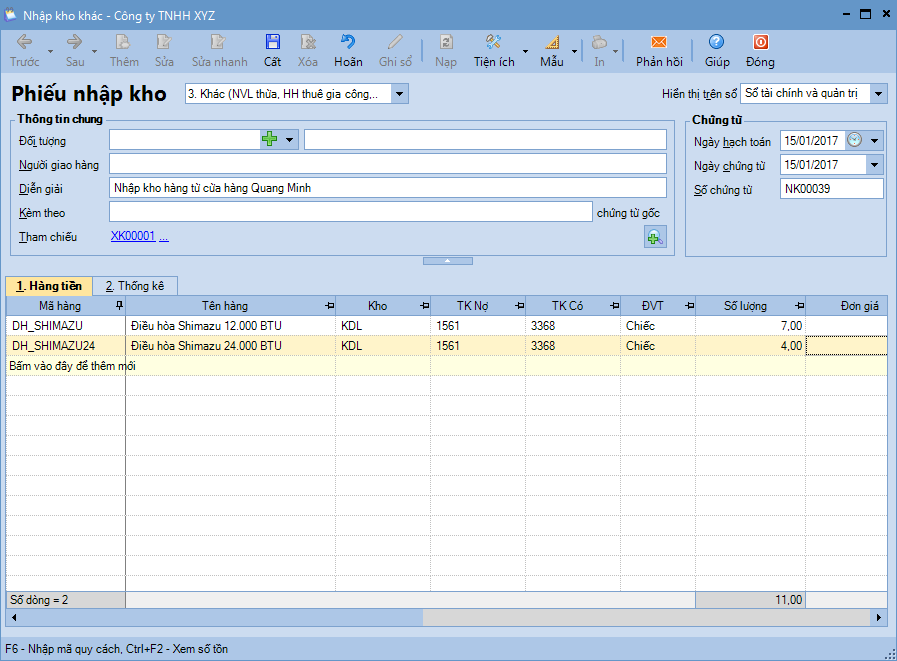The width and height of the screenshot is (897, 661).
Task: Expand Hiển thị trên sổ dropdown
Action: point(878,93)
